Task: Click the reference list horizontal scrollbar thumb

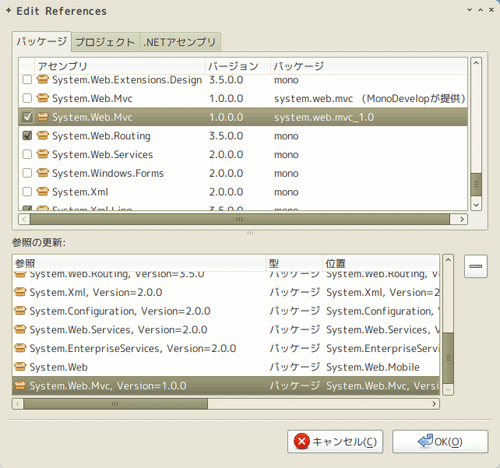Action: click(115, 404)
